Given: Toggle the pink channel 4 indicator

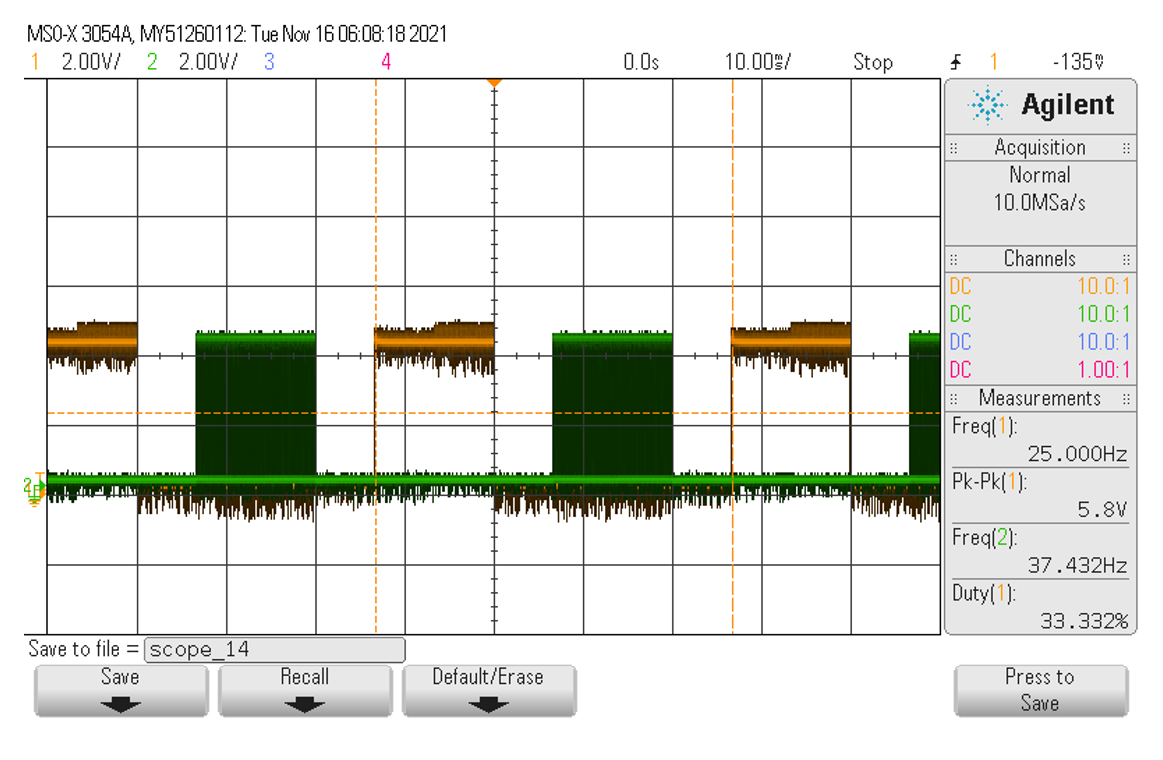Looking at the screenshot, I should [385, 62].
